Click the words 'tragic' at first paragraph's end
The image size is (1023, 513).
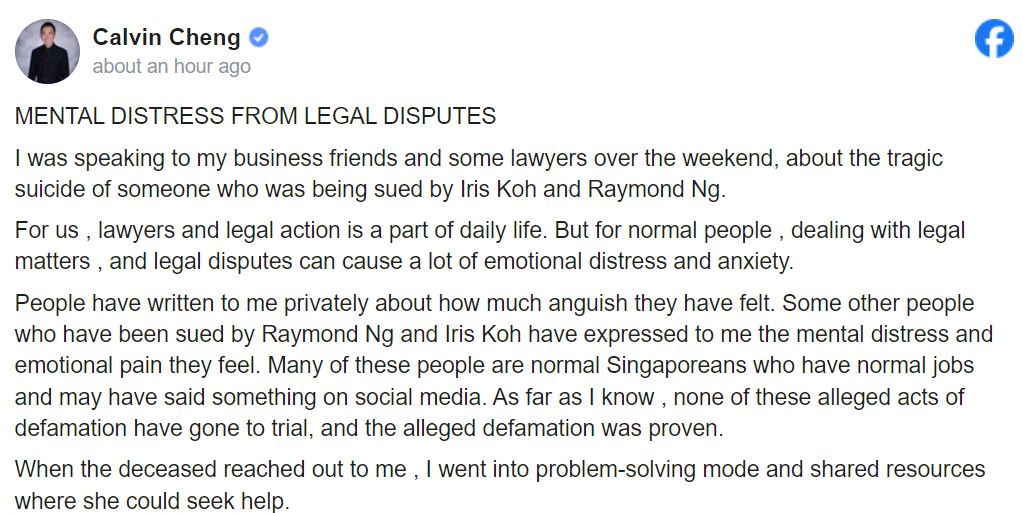(912, 158)
